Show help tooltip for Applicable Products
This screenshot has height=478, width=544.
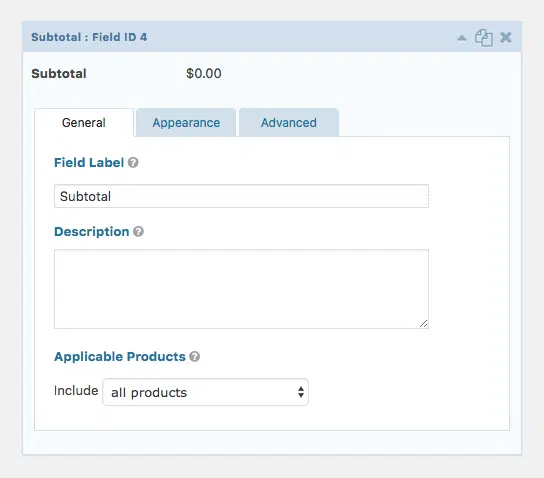pyautogui.click(x=195, y=357)
